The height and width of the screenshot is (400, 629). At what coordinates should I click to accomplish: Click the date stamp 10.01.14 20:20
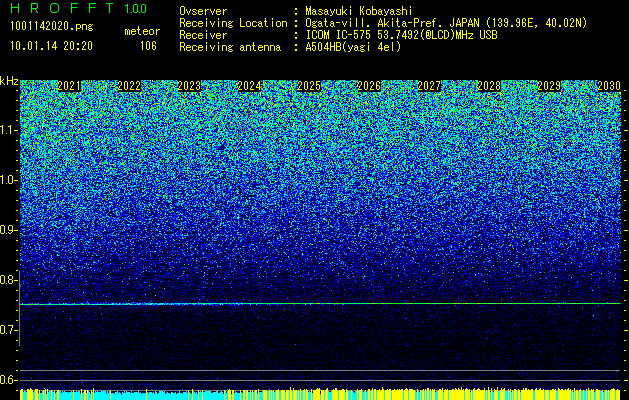tap(51, 46)
